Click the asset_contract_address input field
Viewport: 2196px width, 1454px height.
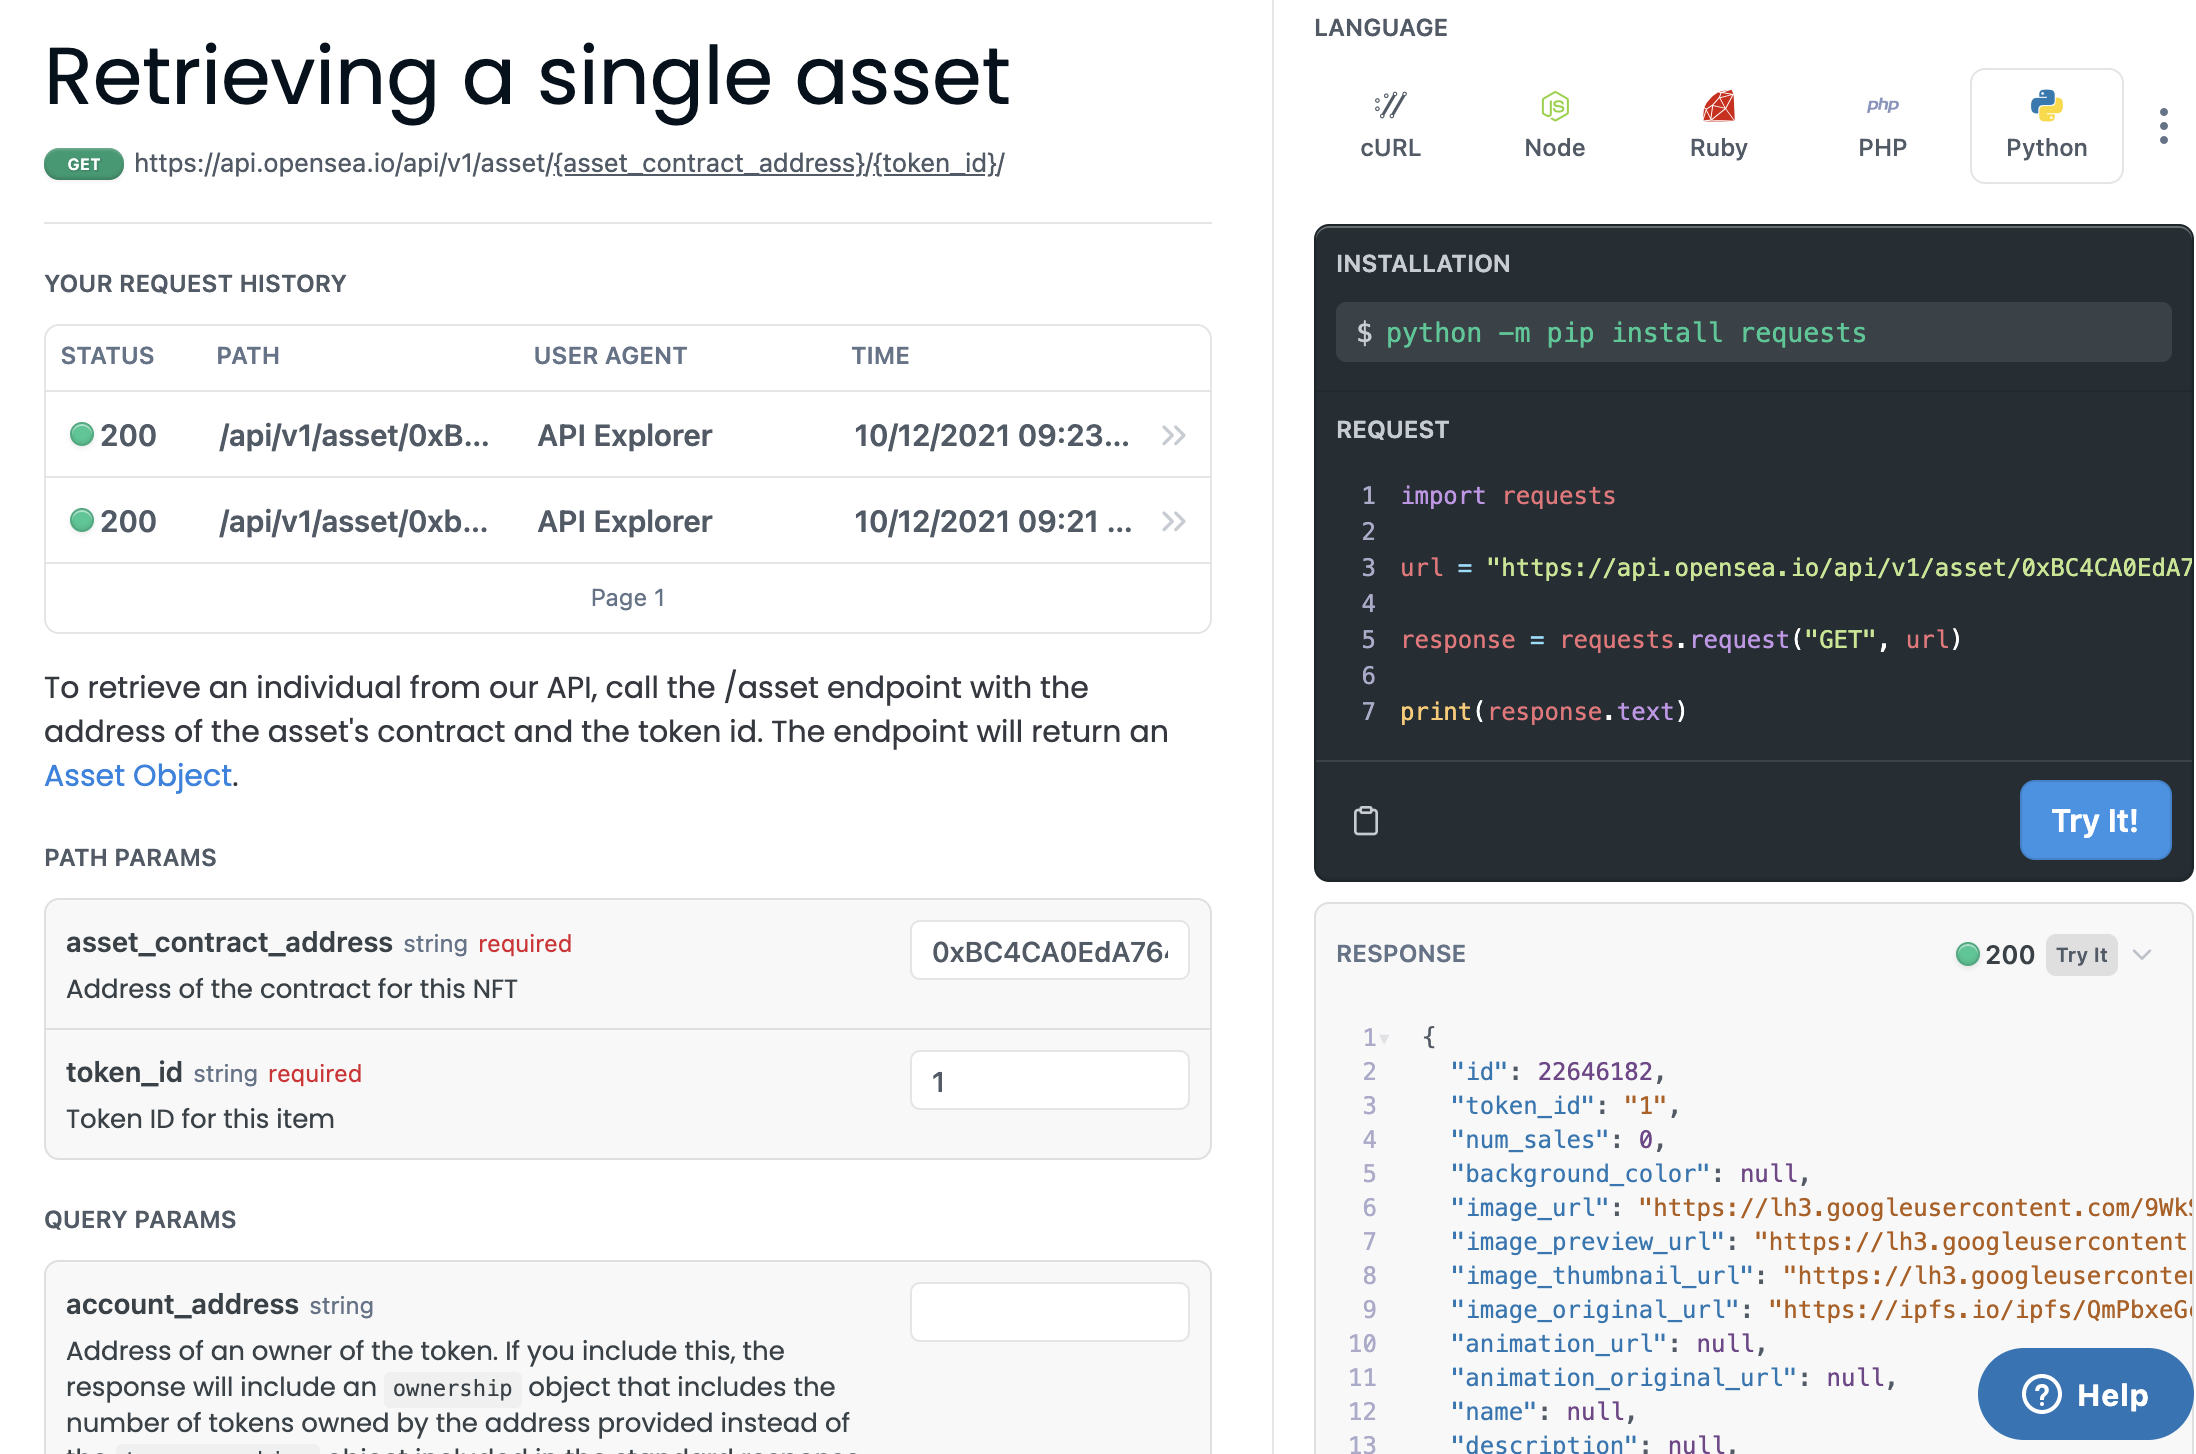coord(1049,951)
